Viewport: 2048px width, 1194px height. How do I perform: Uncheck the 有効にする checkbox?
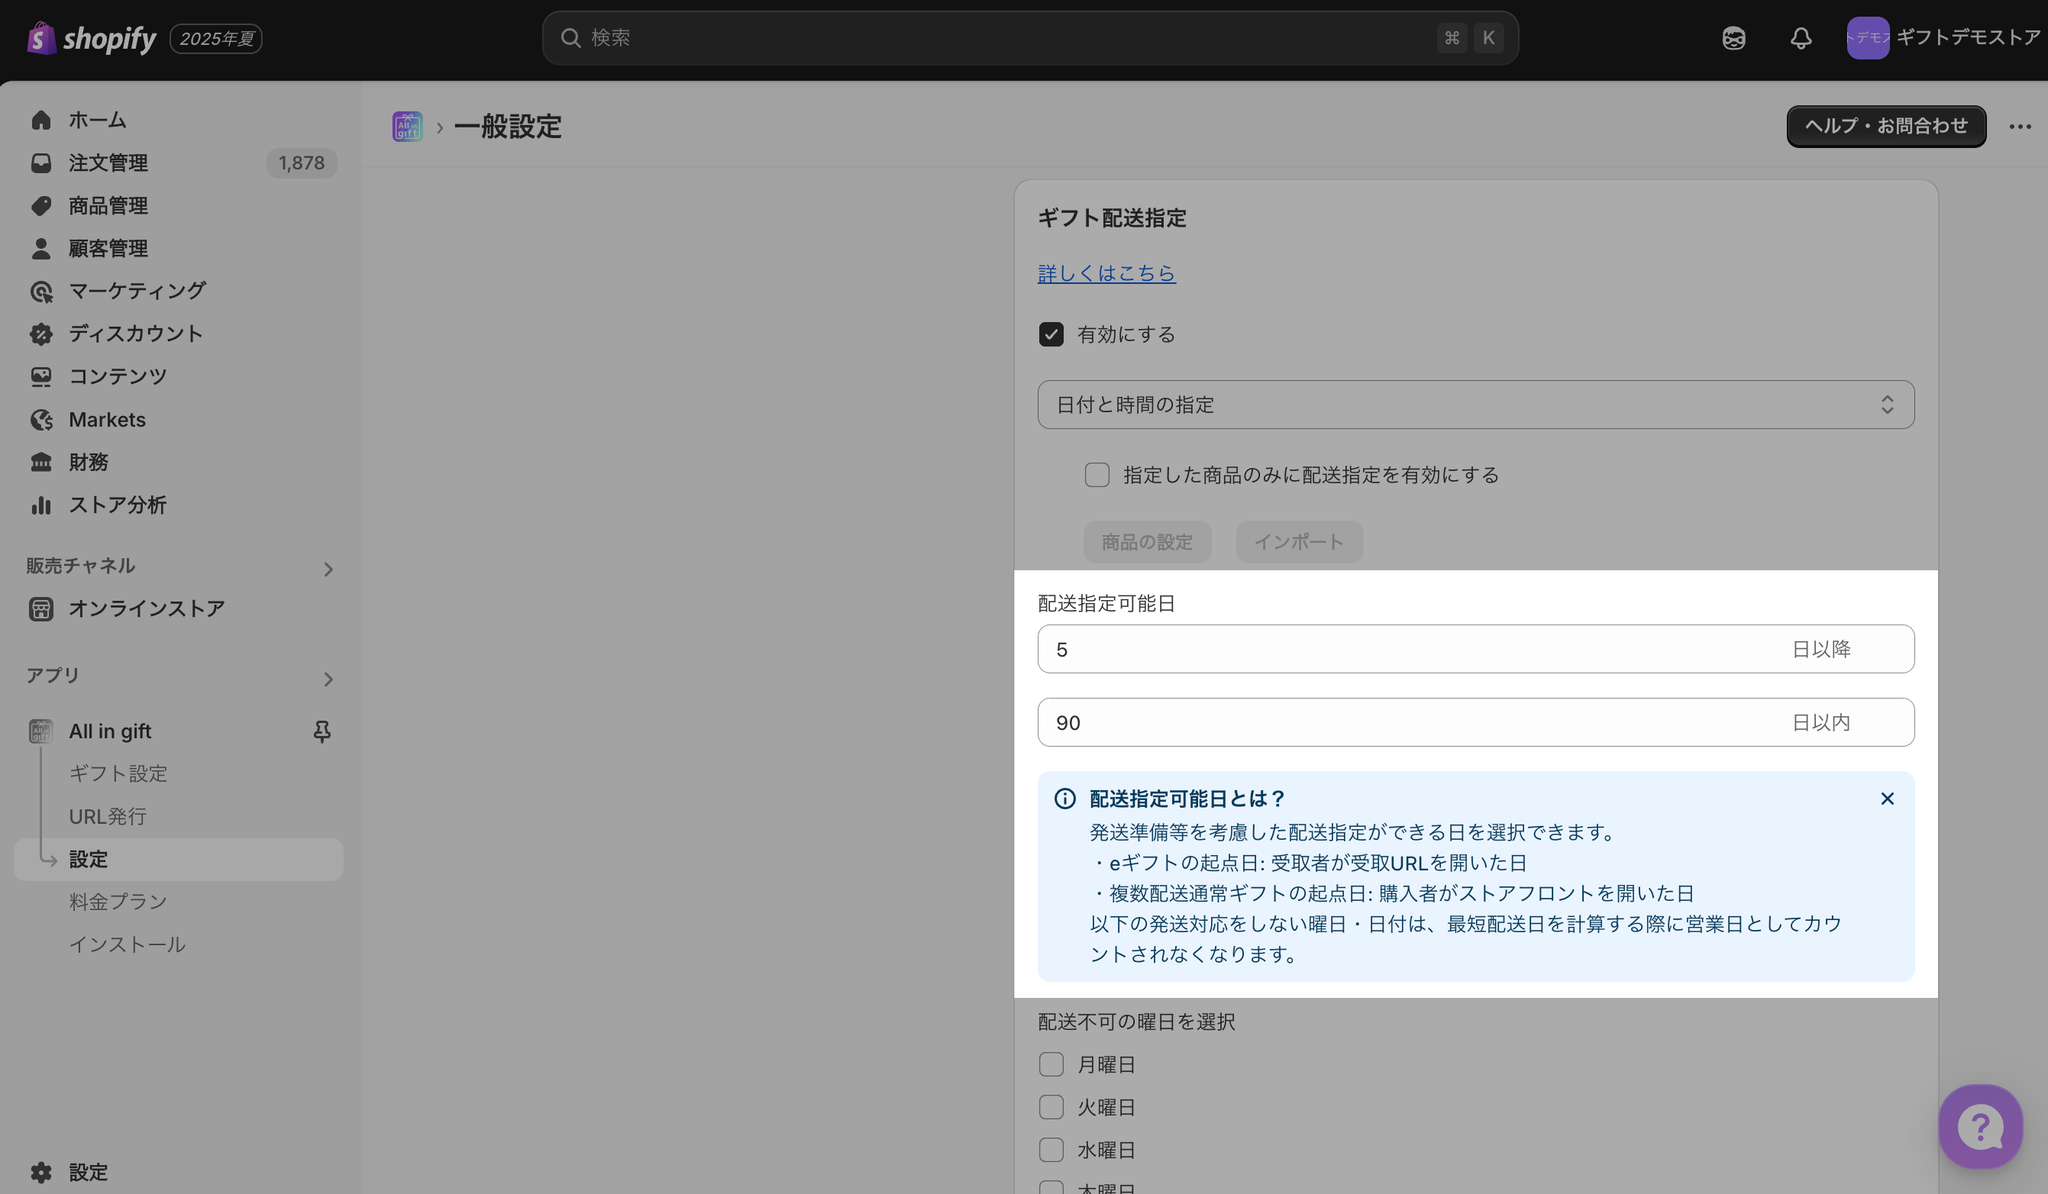point(1051,334)
